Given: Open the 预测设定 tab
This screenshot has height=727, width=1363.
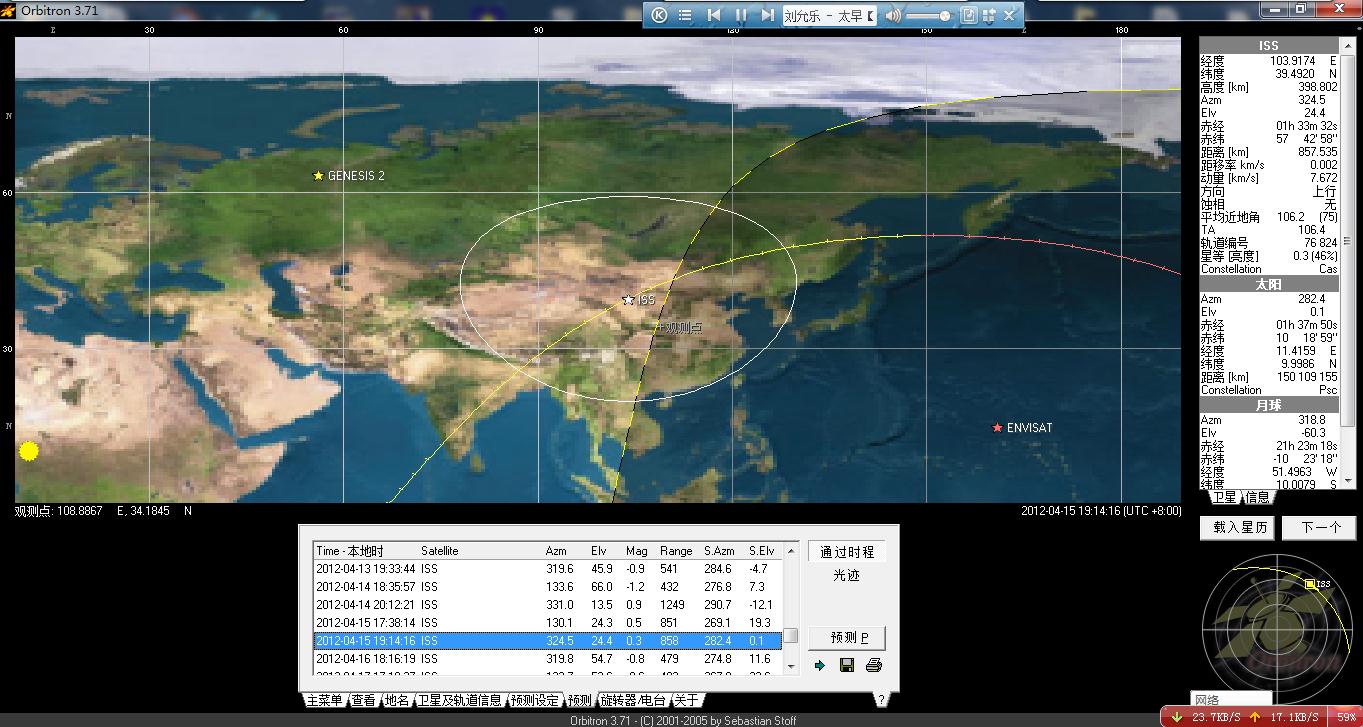Looking at the screenshot, I should 534,700.
